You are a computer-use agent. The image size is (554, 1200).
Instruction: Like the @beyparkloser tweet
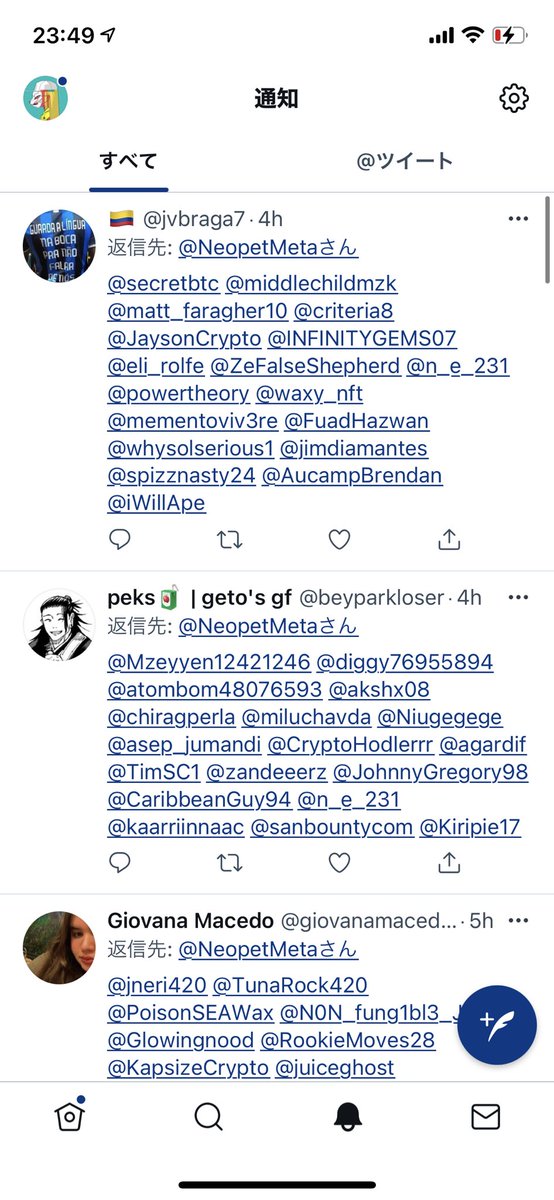pyautogui.click(x=340, y=862)
